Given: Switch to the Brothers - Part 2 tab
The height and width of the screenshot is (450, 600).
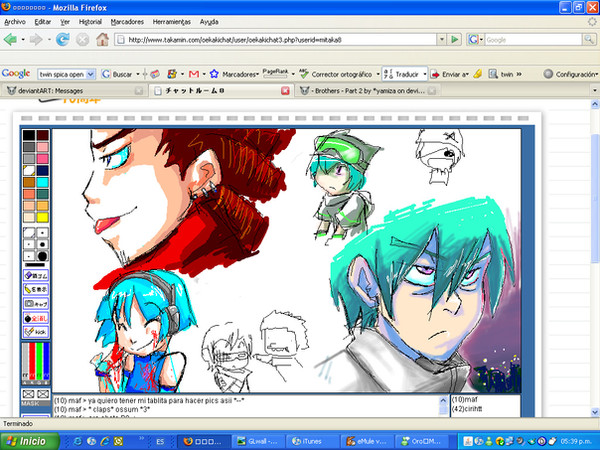Looking at the screenshot, I should pyautogui.click(x=369, y=91).
